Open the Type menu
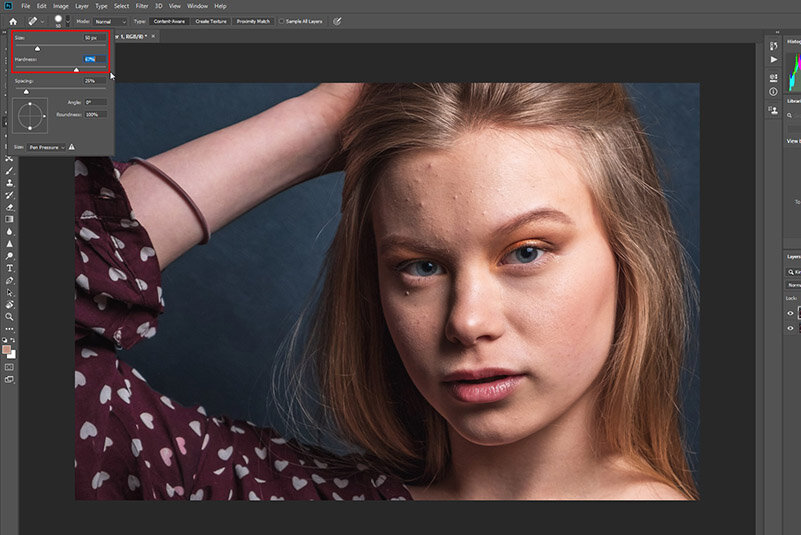This screenshot has width=801, height=535. click(102, 6)
